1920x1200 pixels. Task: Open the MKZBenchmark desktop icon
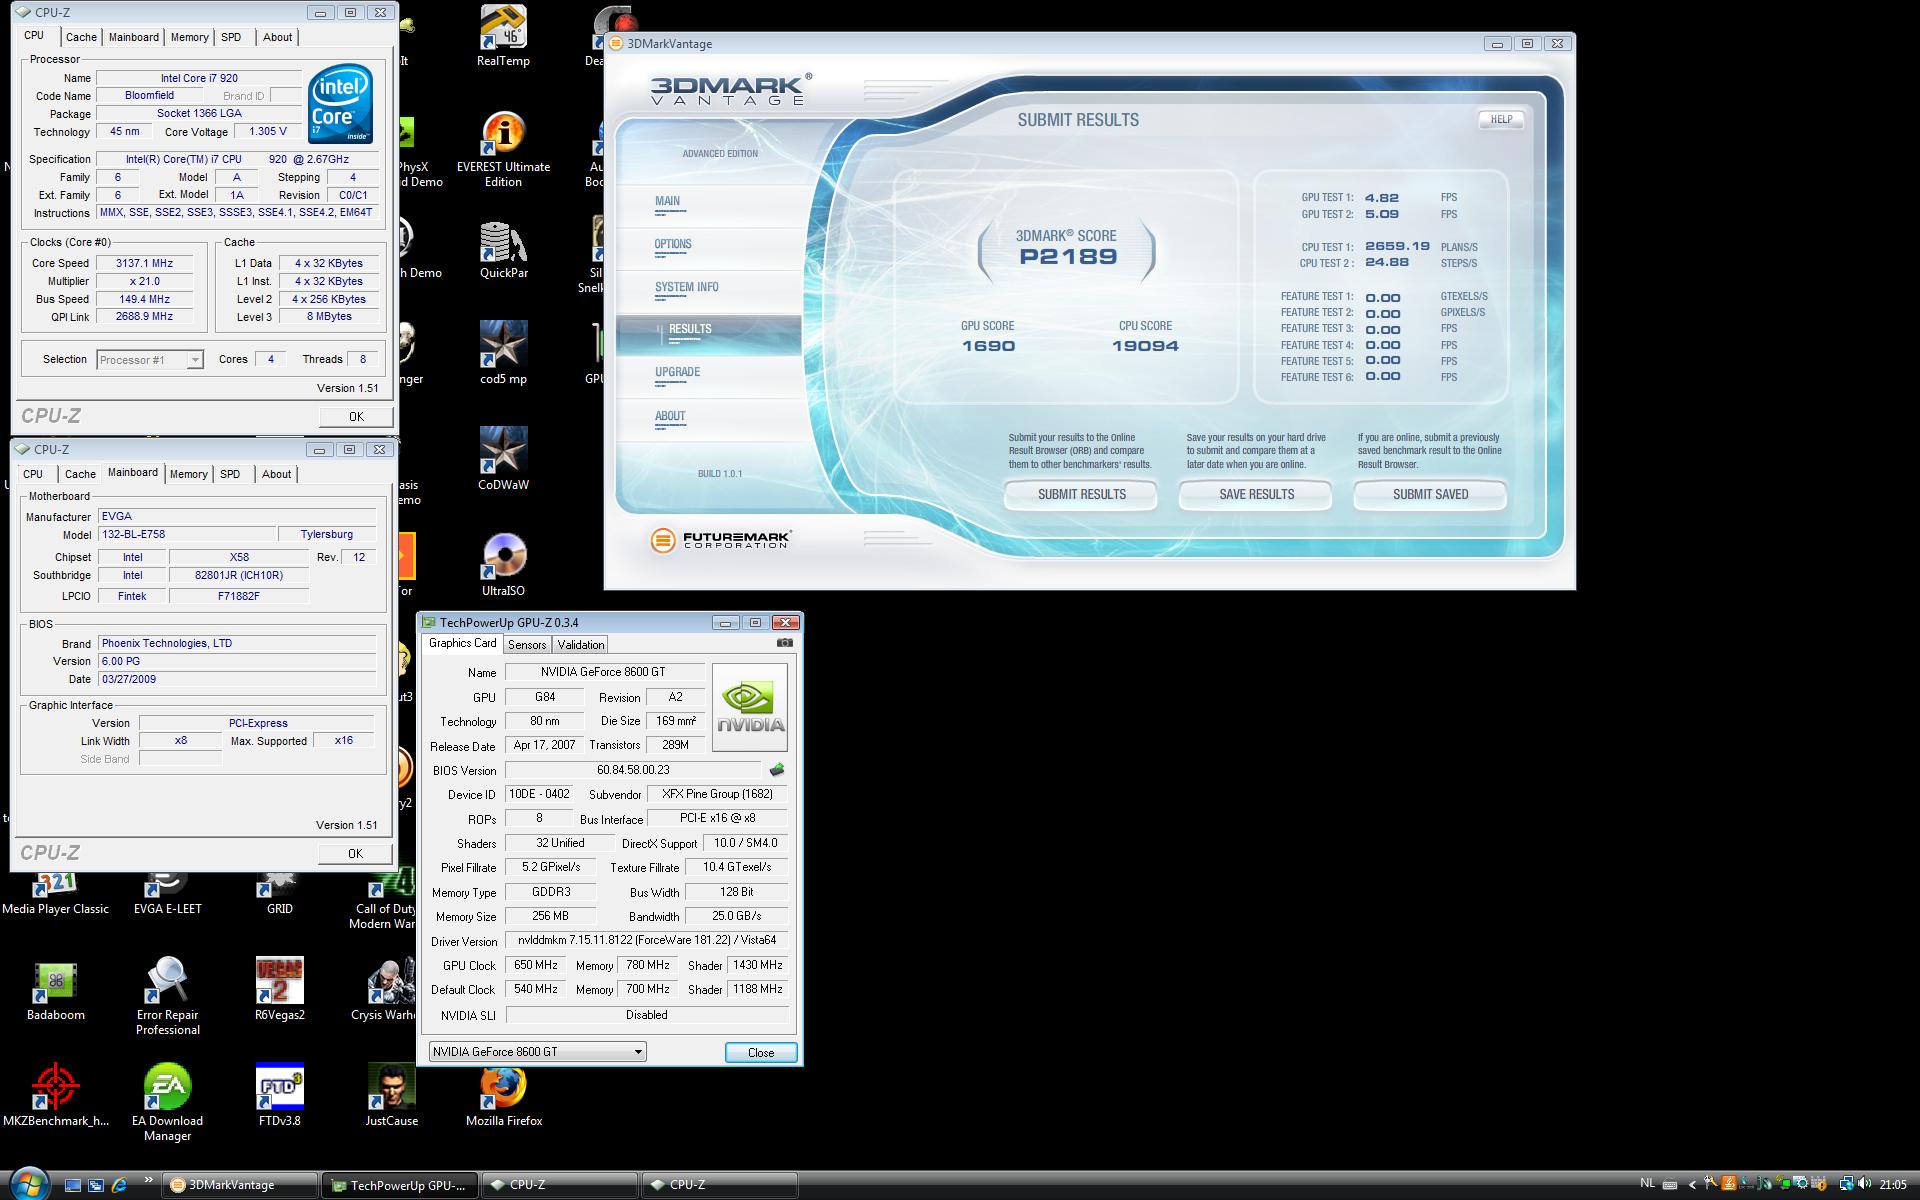pyautogui.click(x=55, y=1096)
